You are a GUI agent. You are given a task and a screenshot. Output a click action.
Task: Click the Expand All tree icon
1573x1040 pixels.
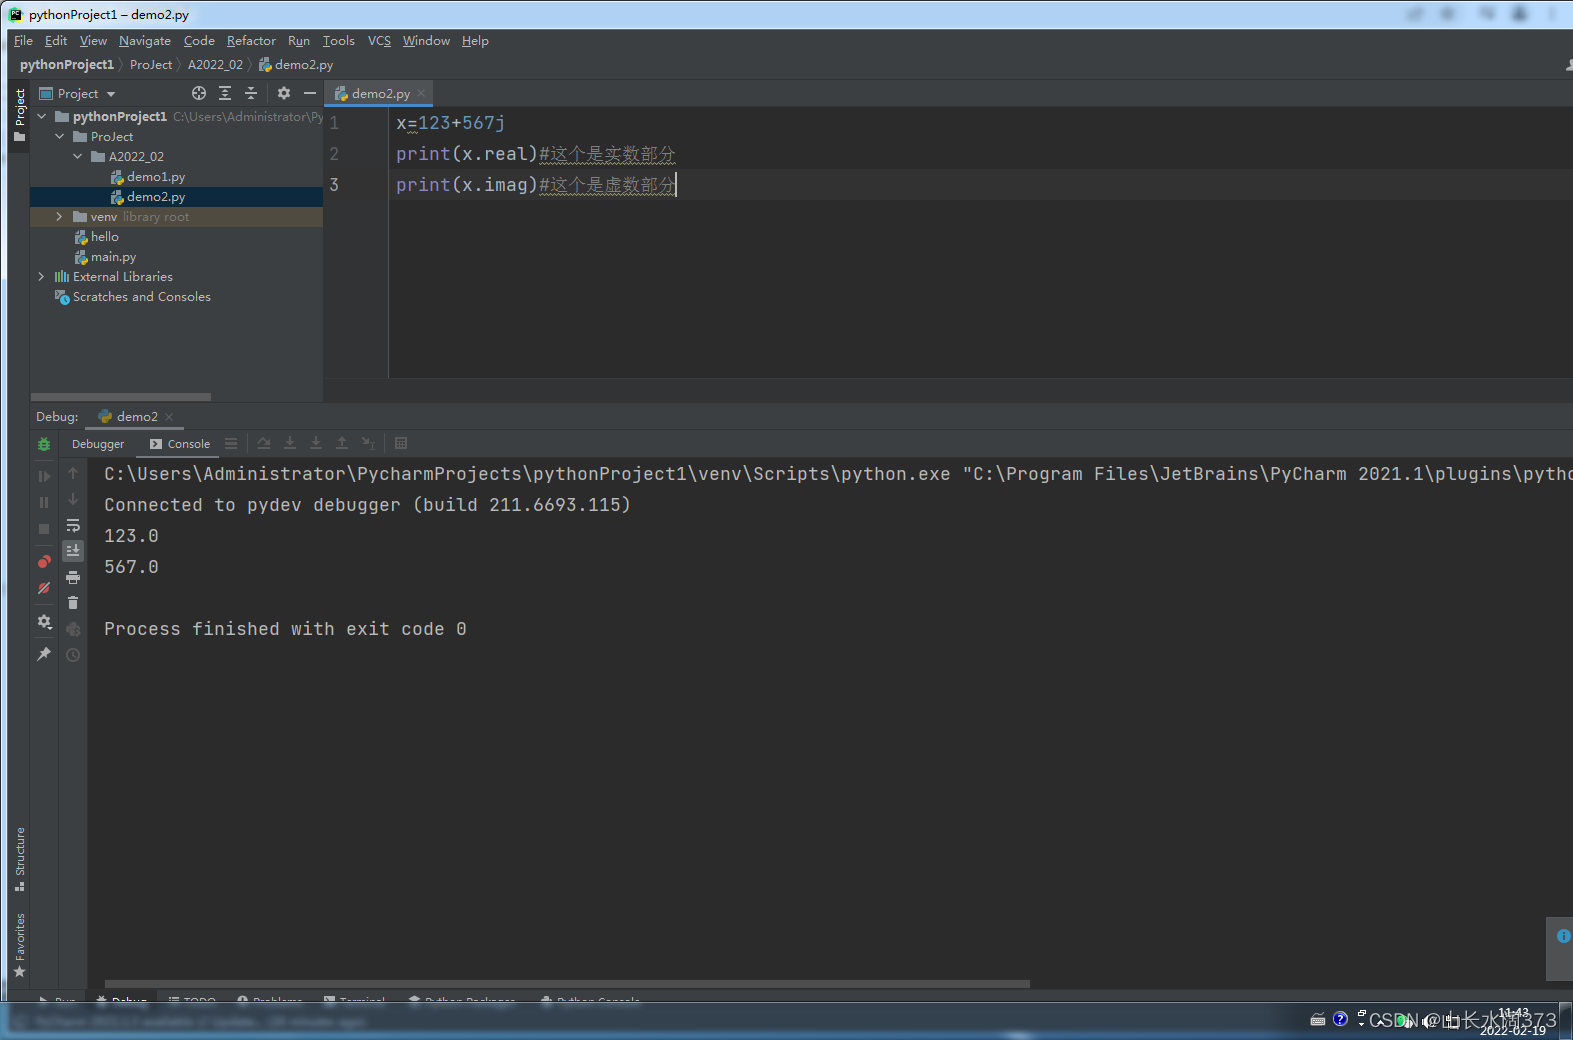(225, 93)
